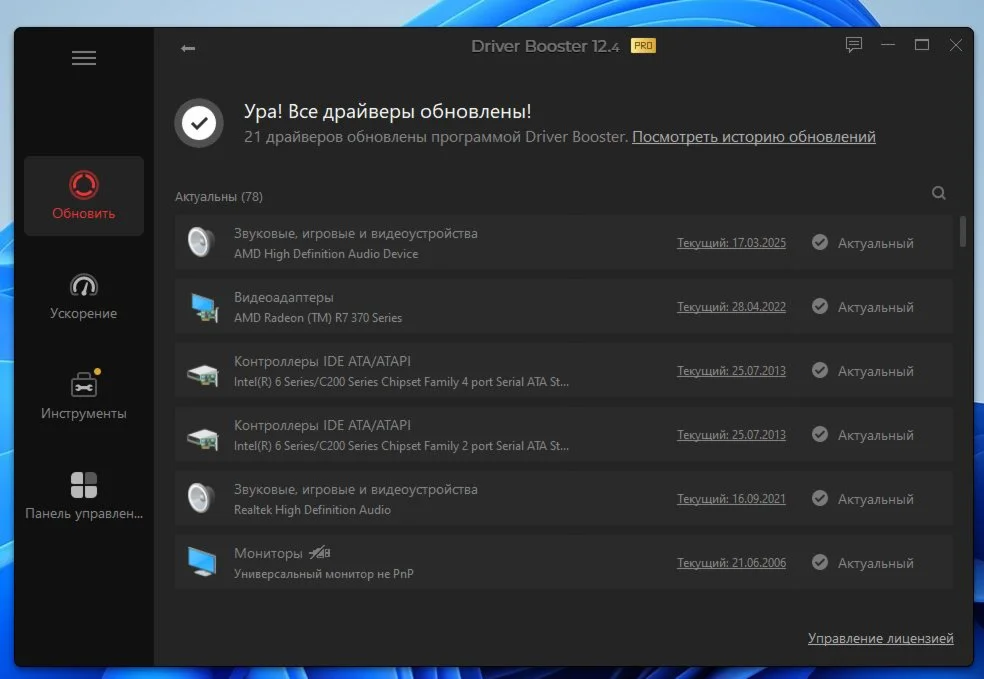Click the AMD High Definition Audio speaker icon
This screenshot has width=984, height=679.
201,242
